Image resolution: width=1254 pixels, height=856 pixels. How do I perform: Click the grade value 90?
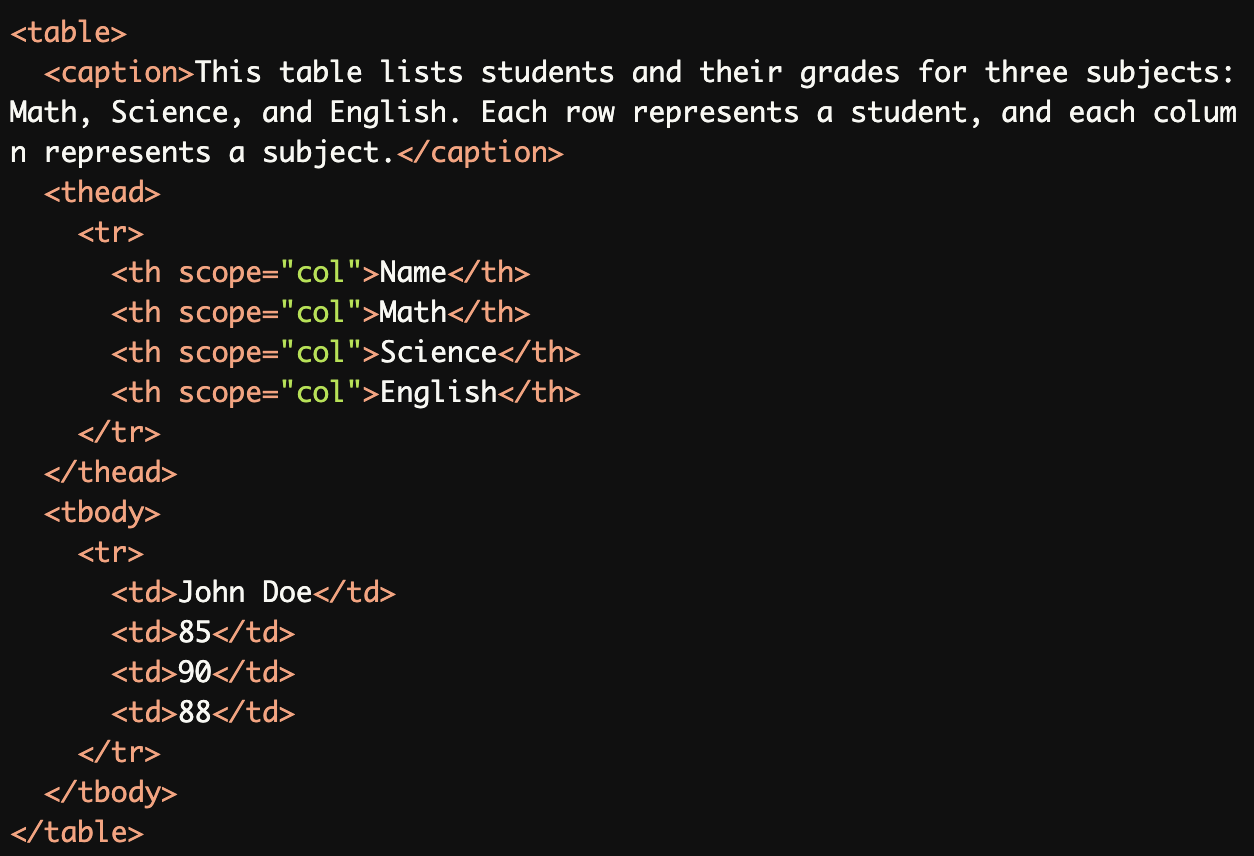(x=195, y=673)
